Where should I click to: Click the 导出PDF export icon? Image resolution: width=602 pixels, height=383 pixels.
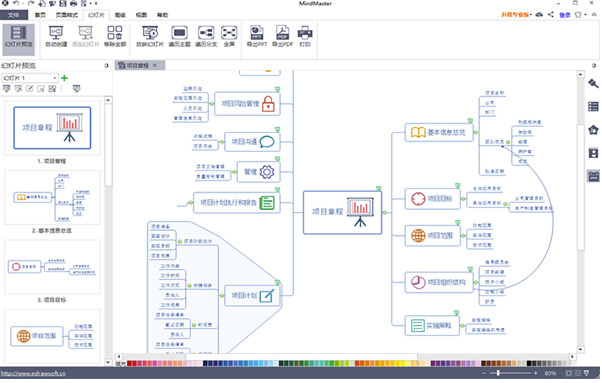point(283,36)
